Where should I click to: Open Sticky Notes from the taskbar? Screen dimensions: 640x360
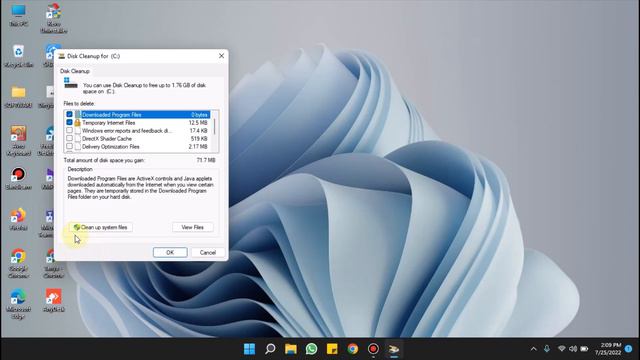pos(332,349)
